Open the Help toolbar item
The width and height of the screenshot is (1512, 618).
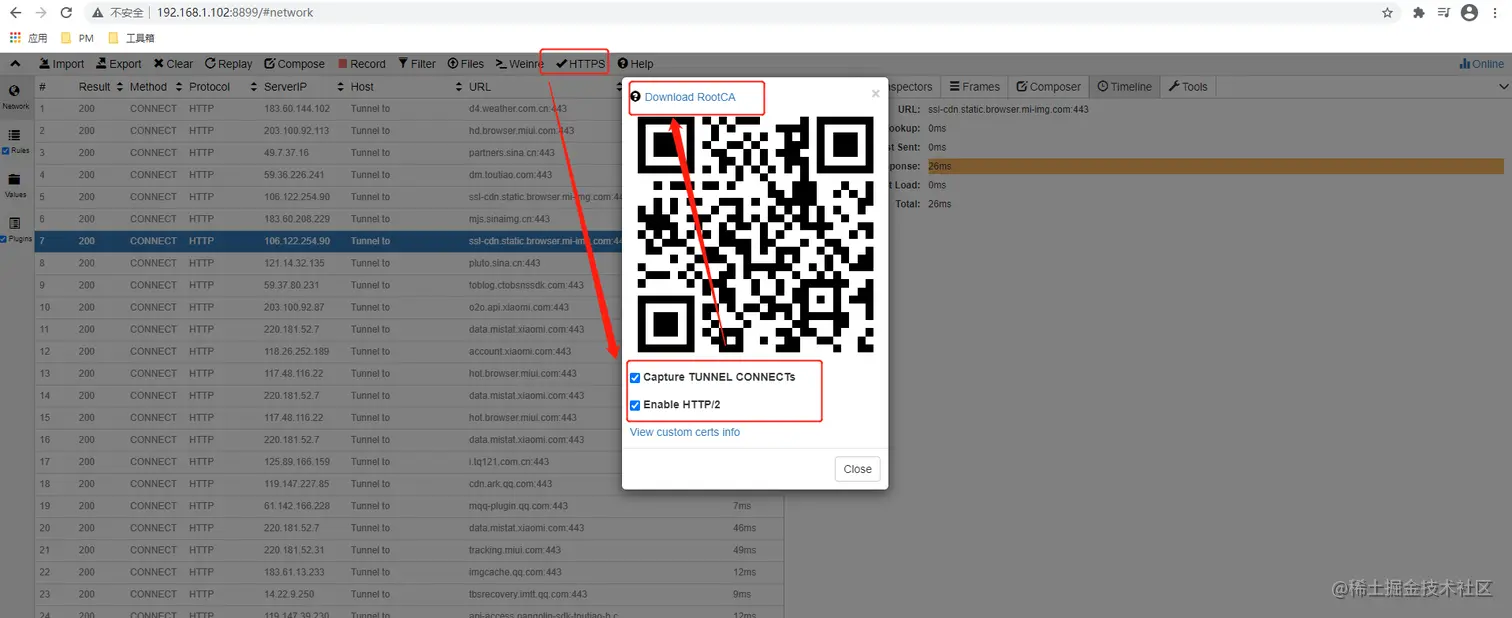coord(635,63)
